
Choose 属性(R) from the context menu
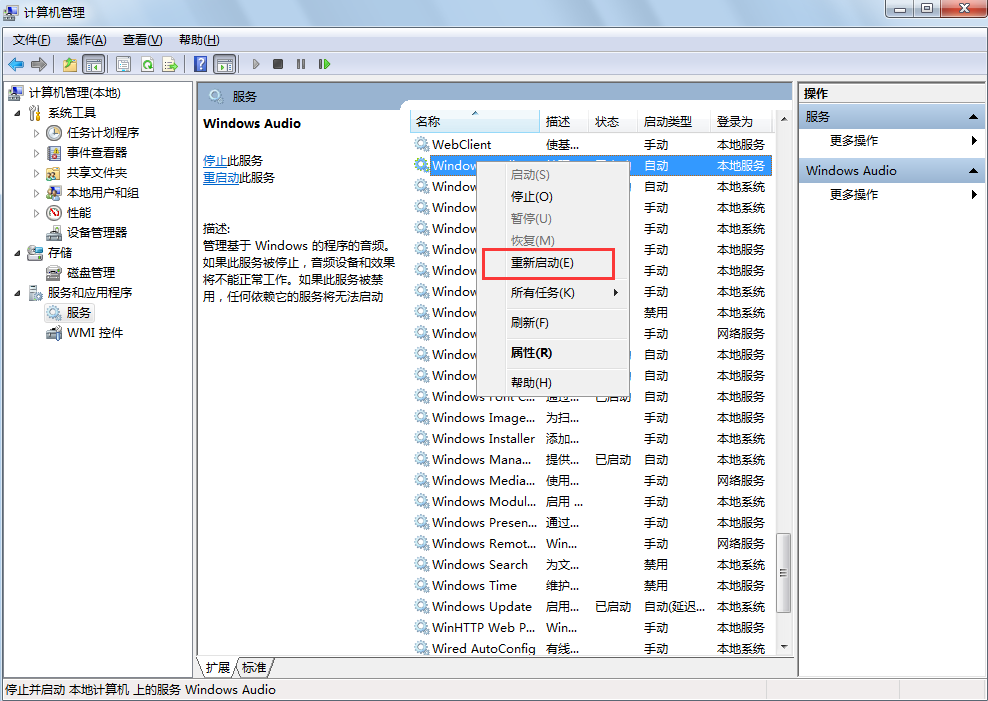pos(531,353)
